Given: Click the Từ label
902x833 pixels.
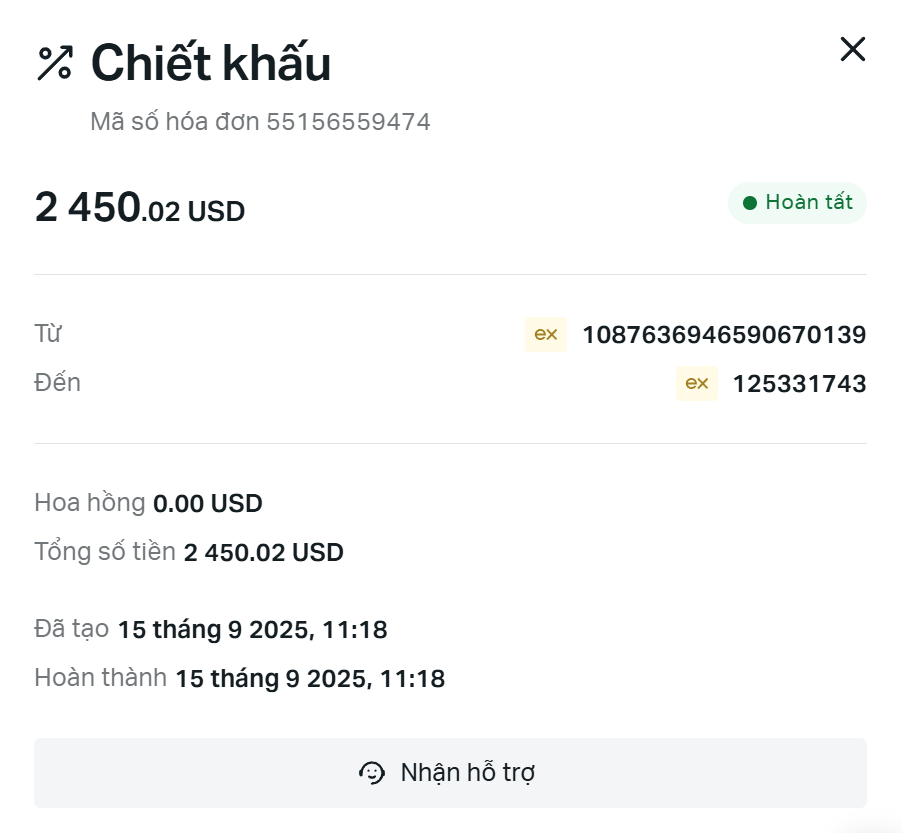Looking at the screenshot, I should coord(49,334).
